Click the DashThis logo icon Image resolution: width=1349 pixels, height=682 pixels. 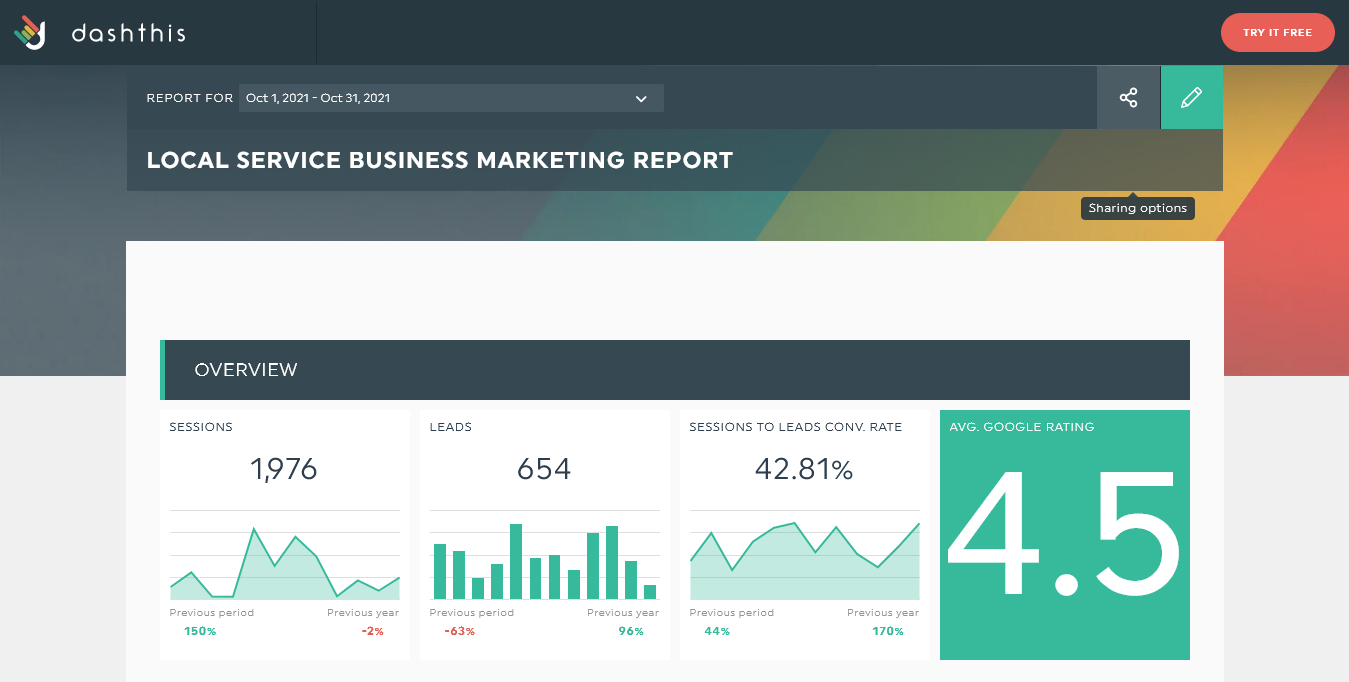(30, 33)
